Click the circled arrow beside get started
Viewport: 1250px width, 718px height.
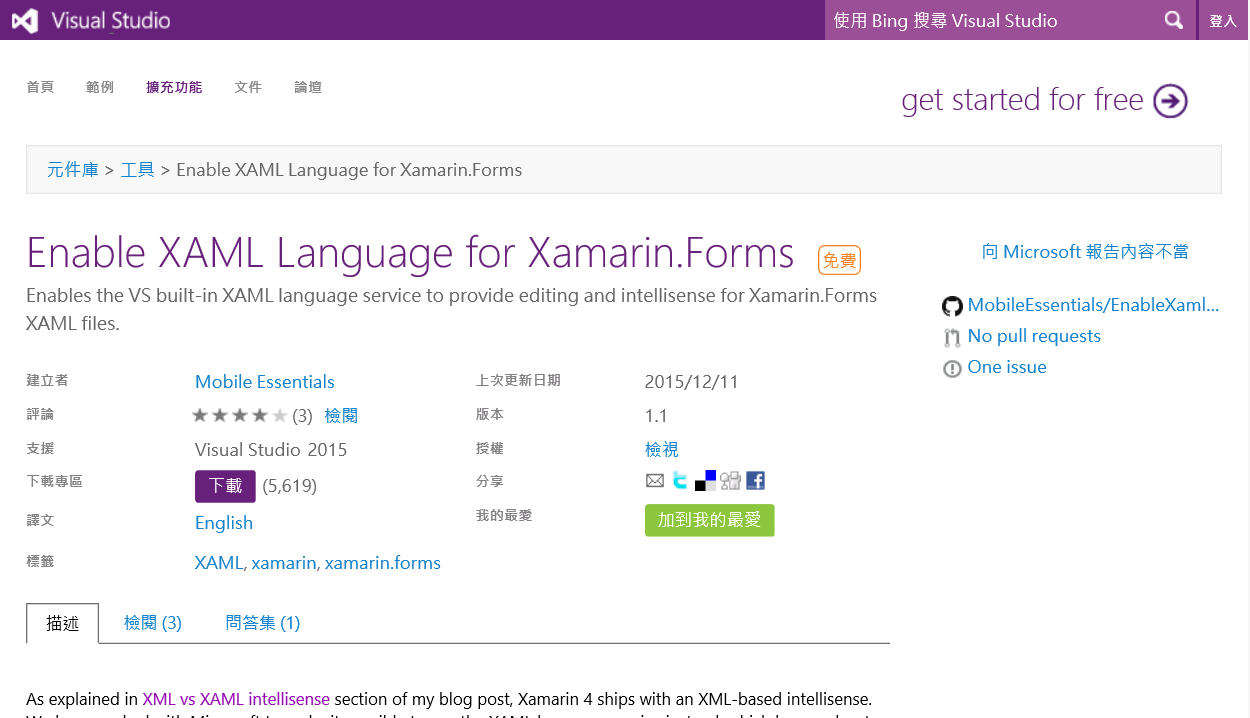[1170, 100]
